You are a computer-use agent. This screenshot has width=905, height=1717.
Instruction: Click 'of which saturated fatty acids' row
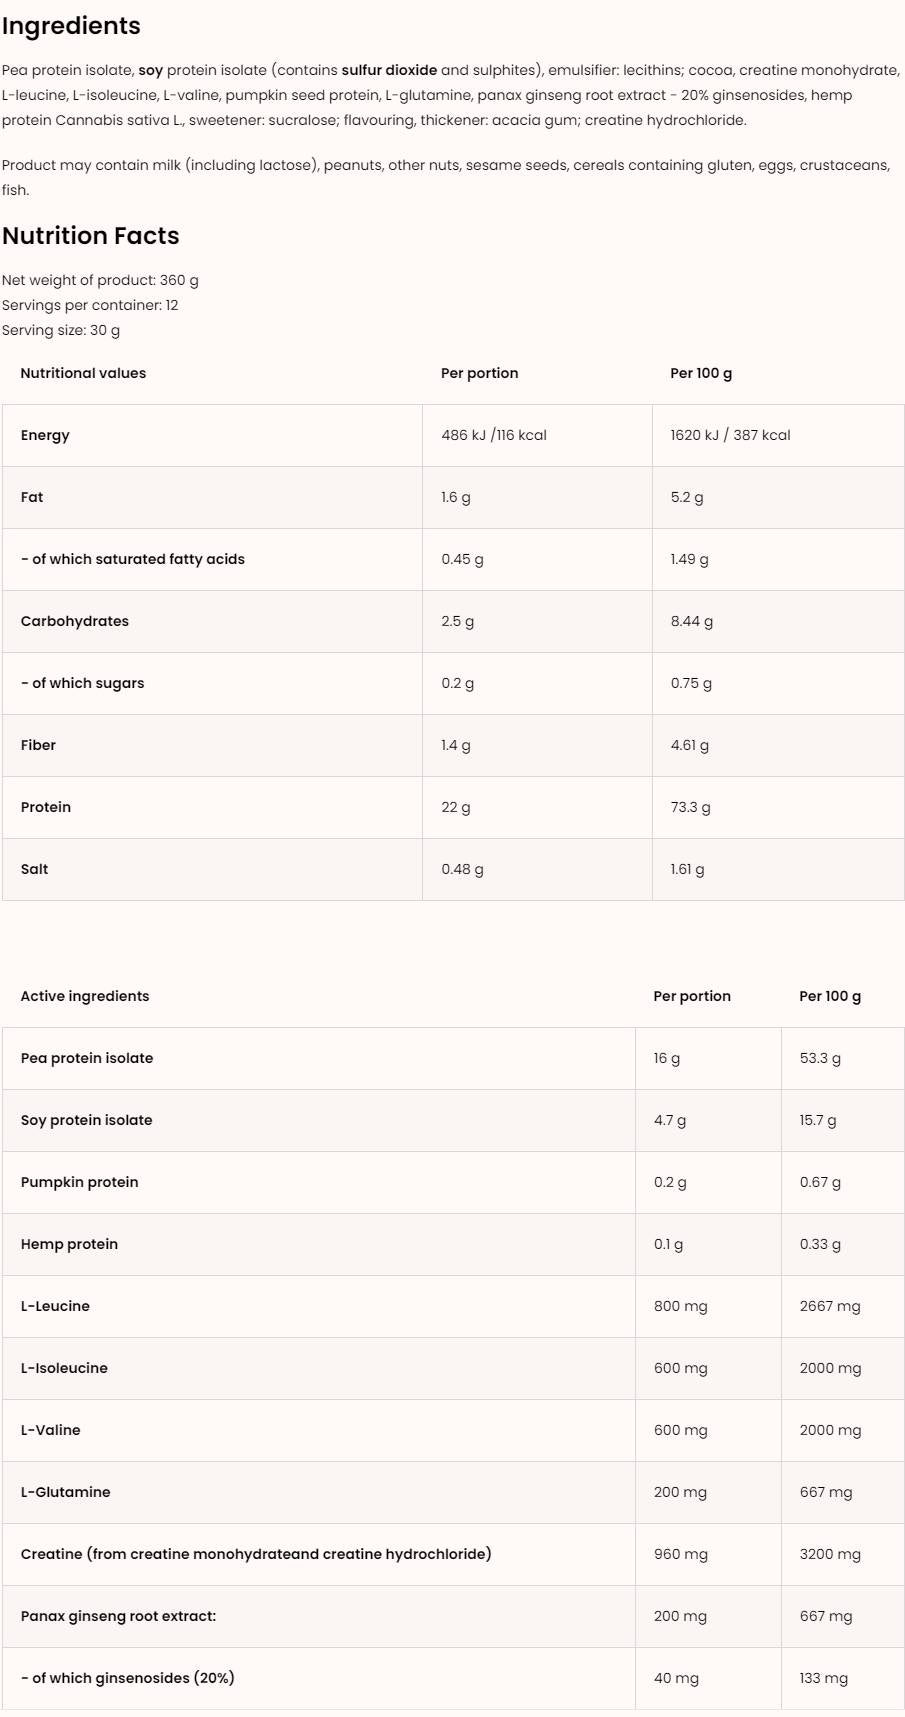tap(133, 559)
